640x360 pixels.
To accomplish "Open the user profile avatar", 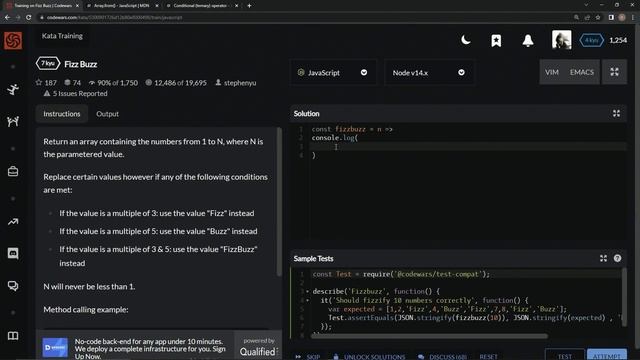I will coord(562,40).
